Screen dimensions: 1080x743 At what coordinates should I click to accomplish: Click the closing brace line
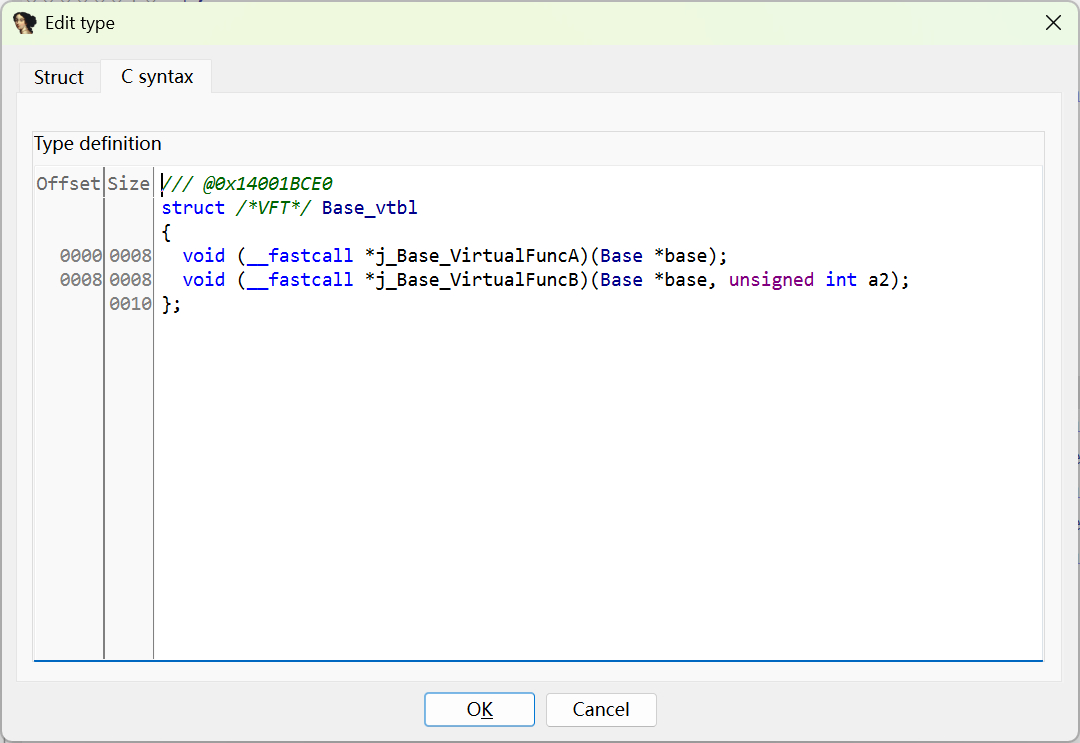tap(171, 304)
